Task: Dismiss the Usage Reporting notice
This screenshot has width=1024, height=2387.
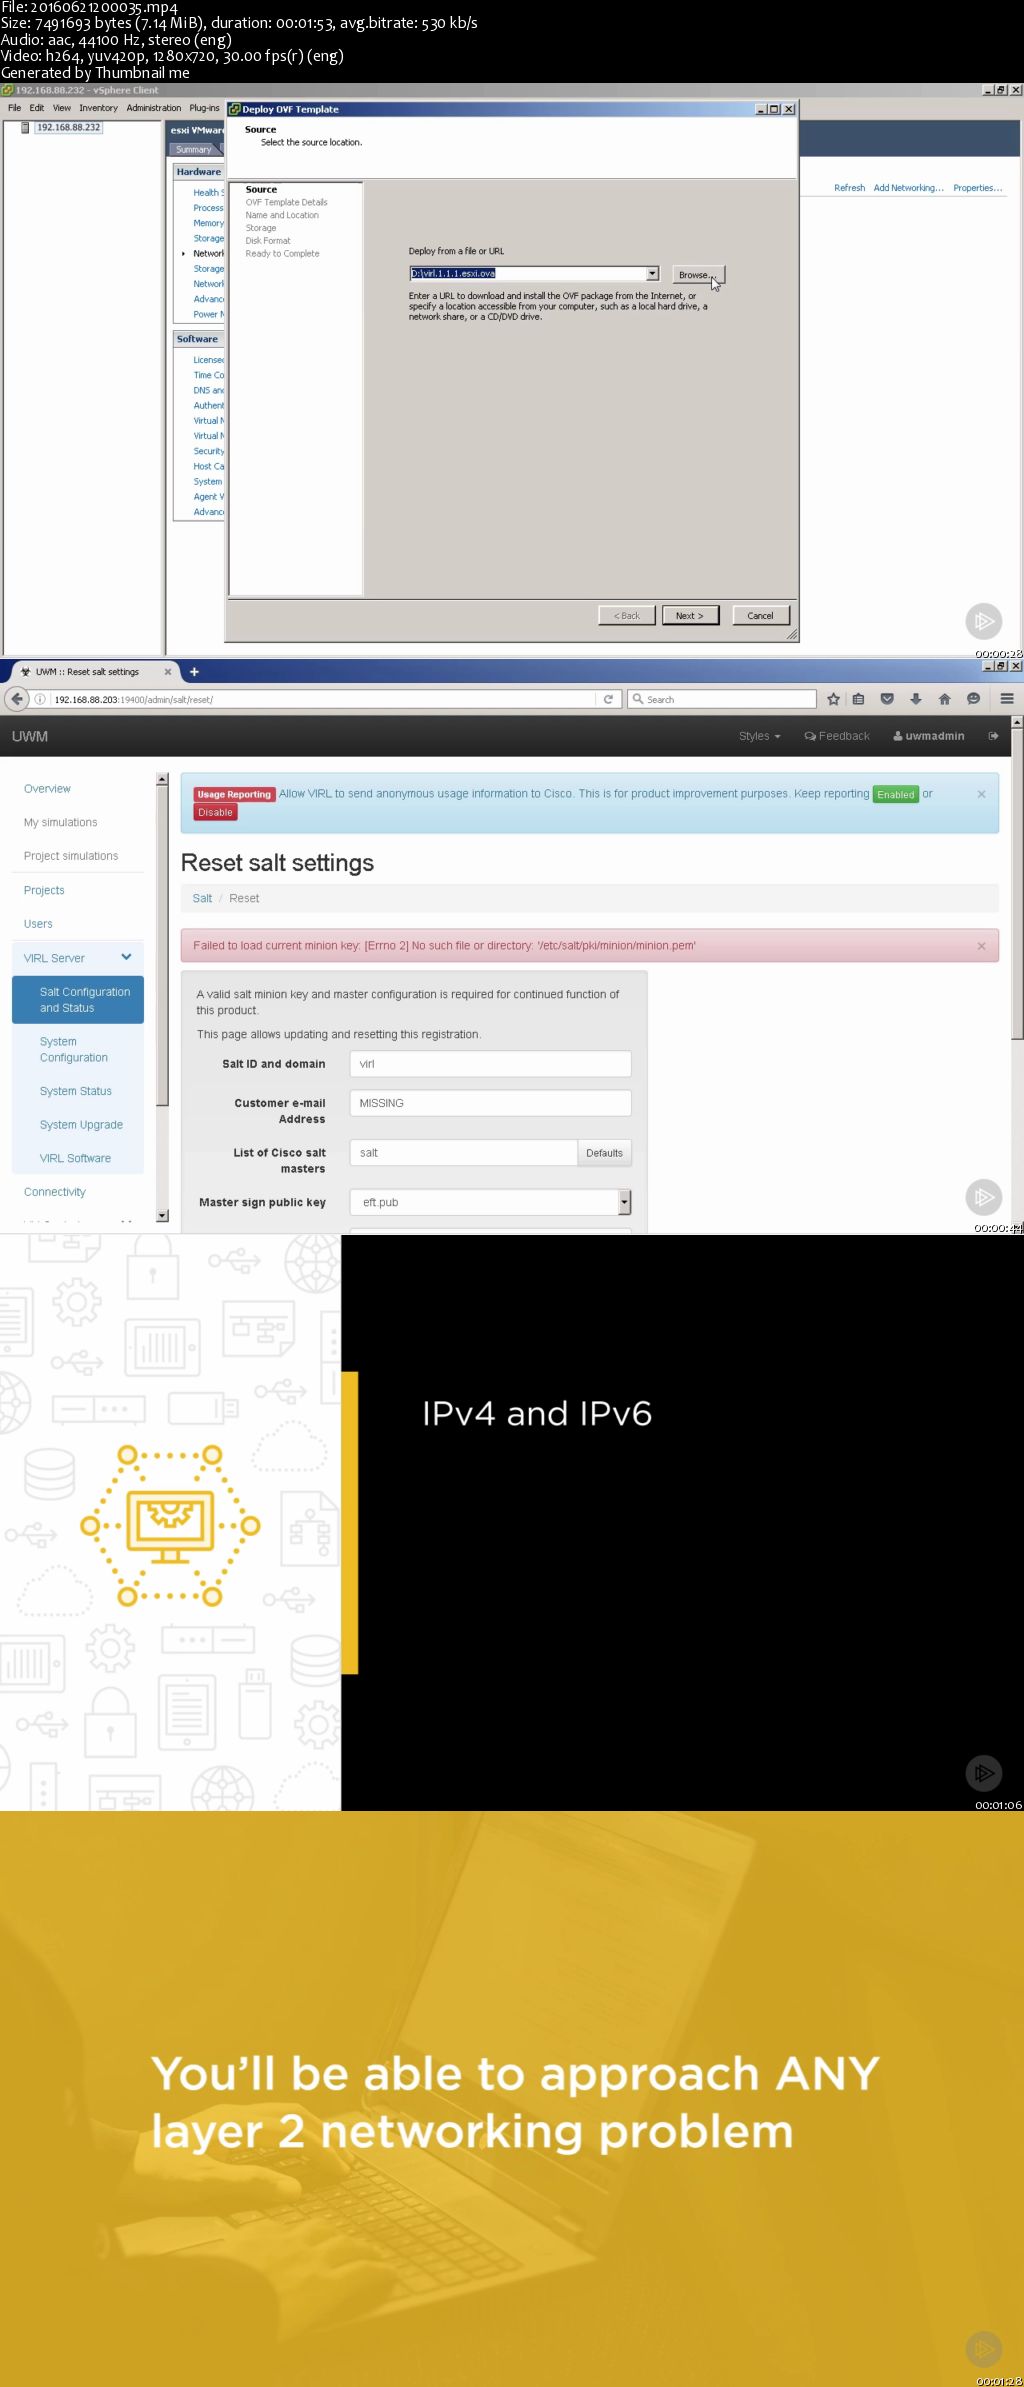Action: [x=981, y=794]
